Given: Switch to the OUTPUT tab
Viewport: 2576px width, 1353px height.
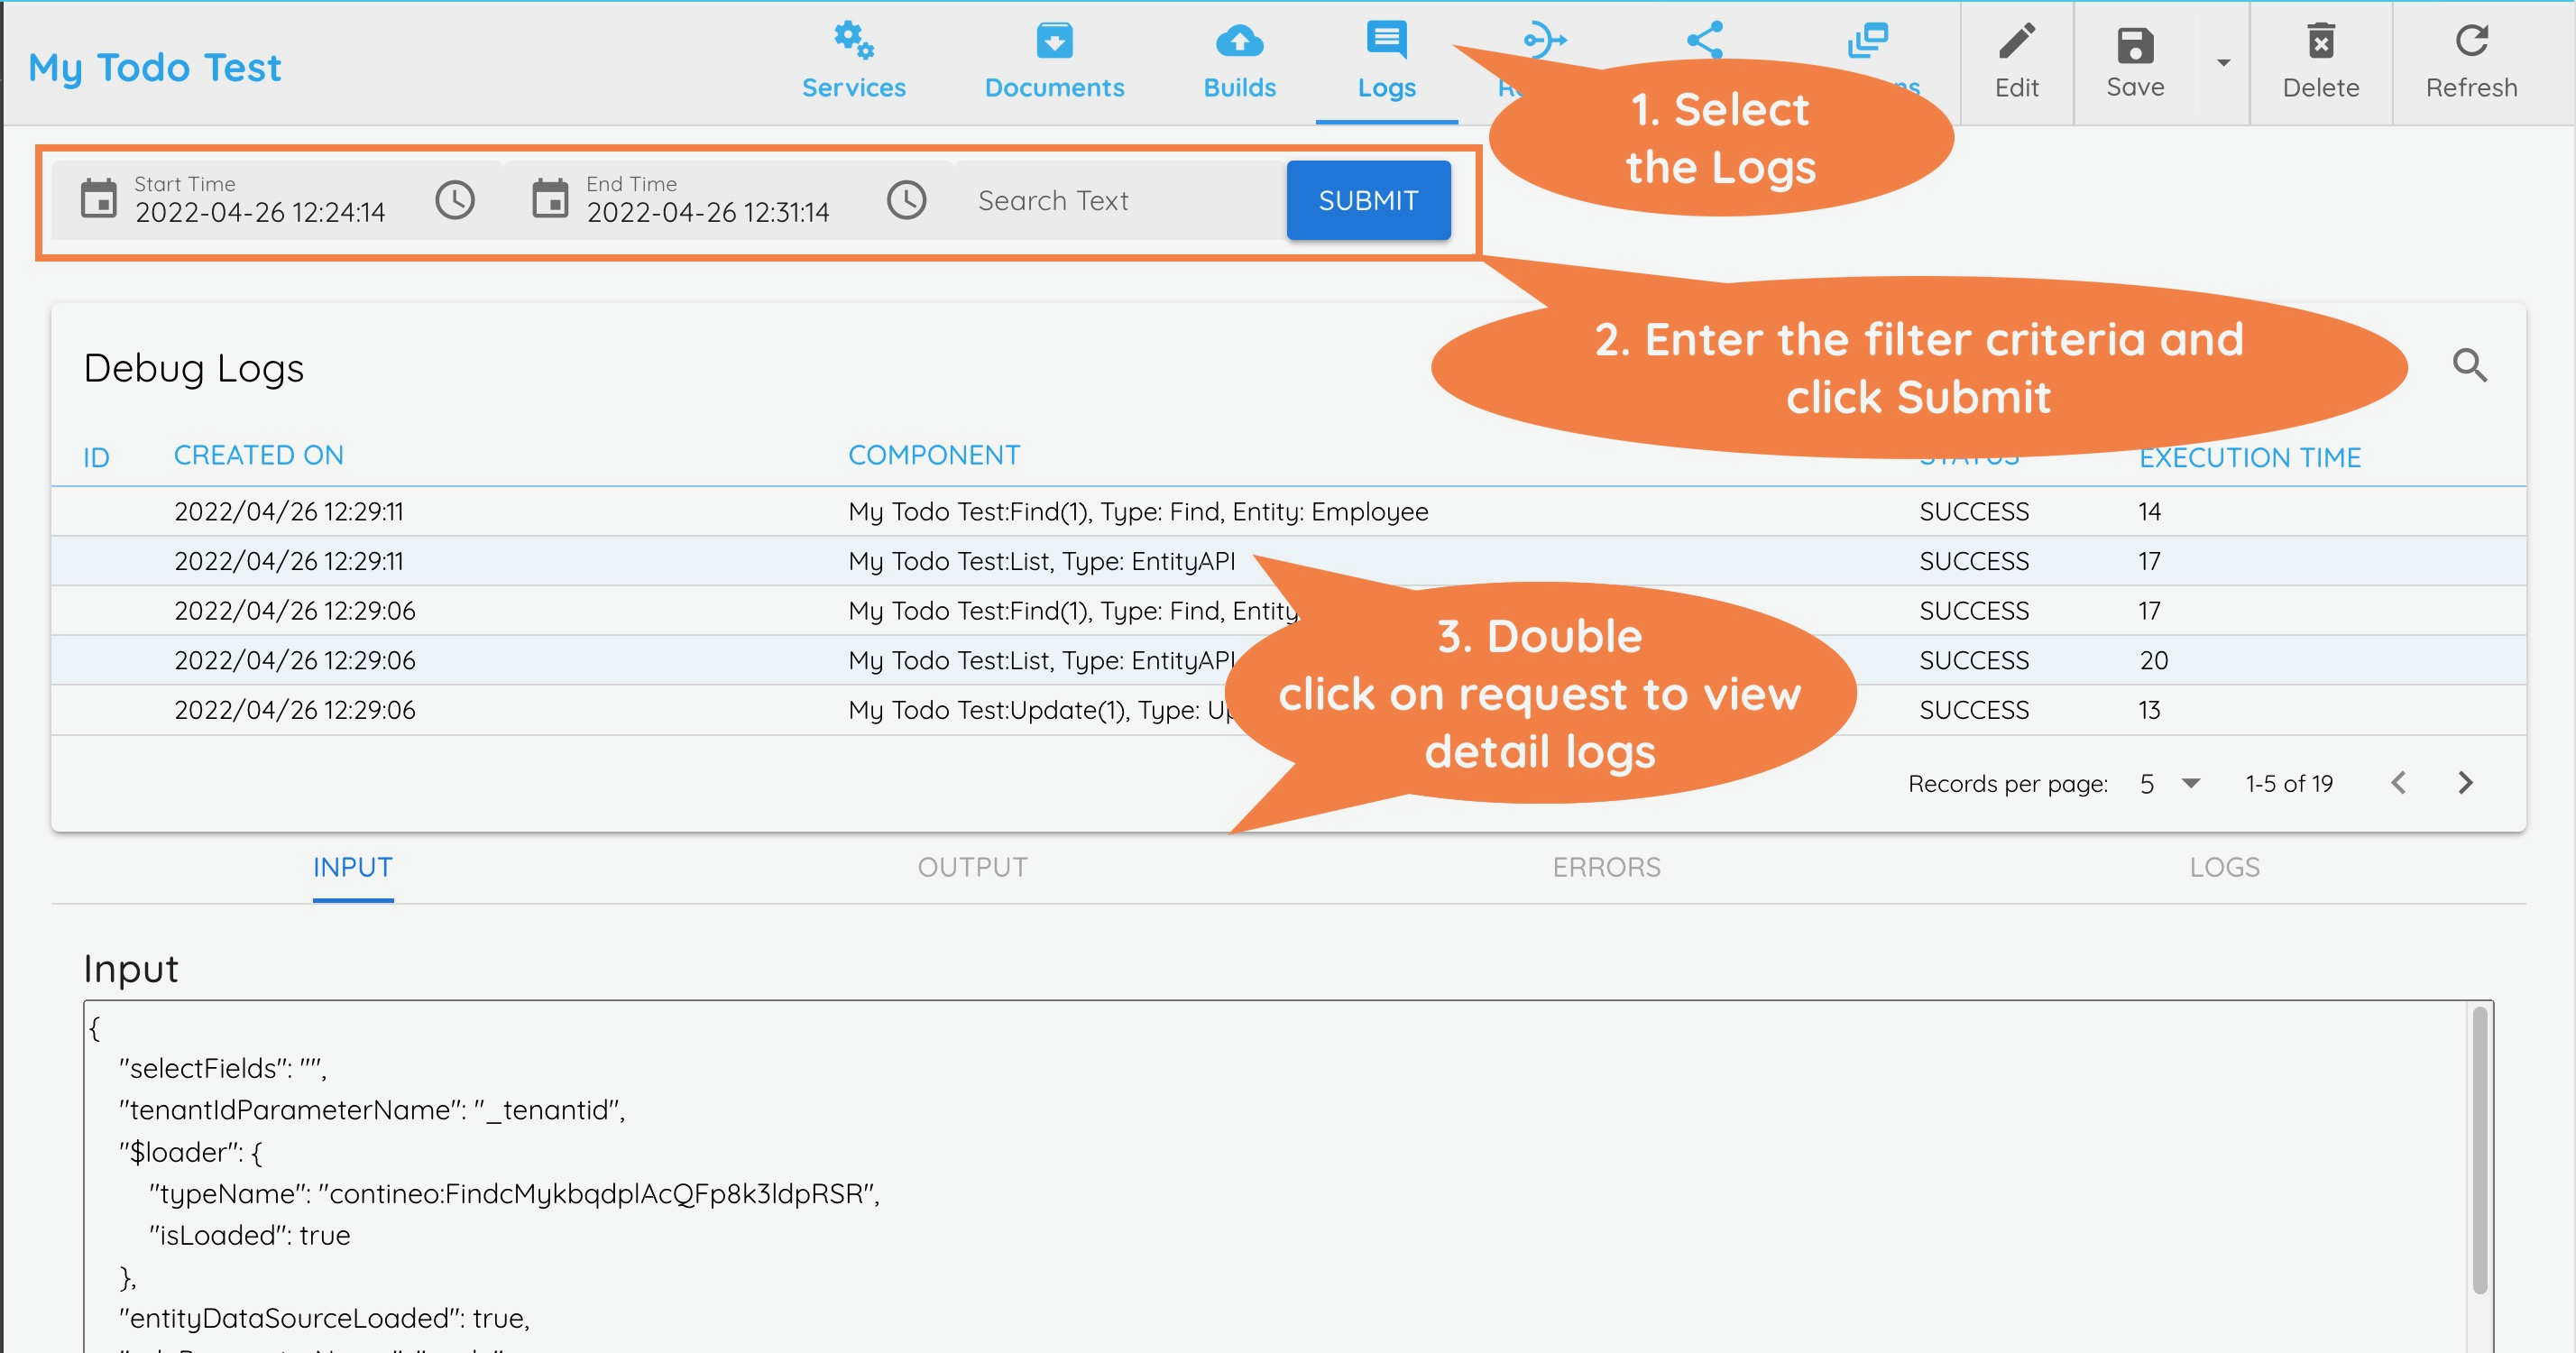Looking at the screenshot, I should 972,867.
